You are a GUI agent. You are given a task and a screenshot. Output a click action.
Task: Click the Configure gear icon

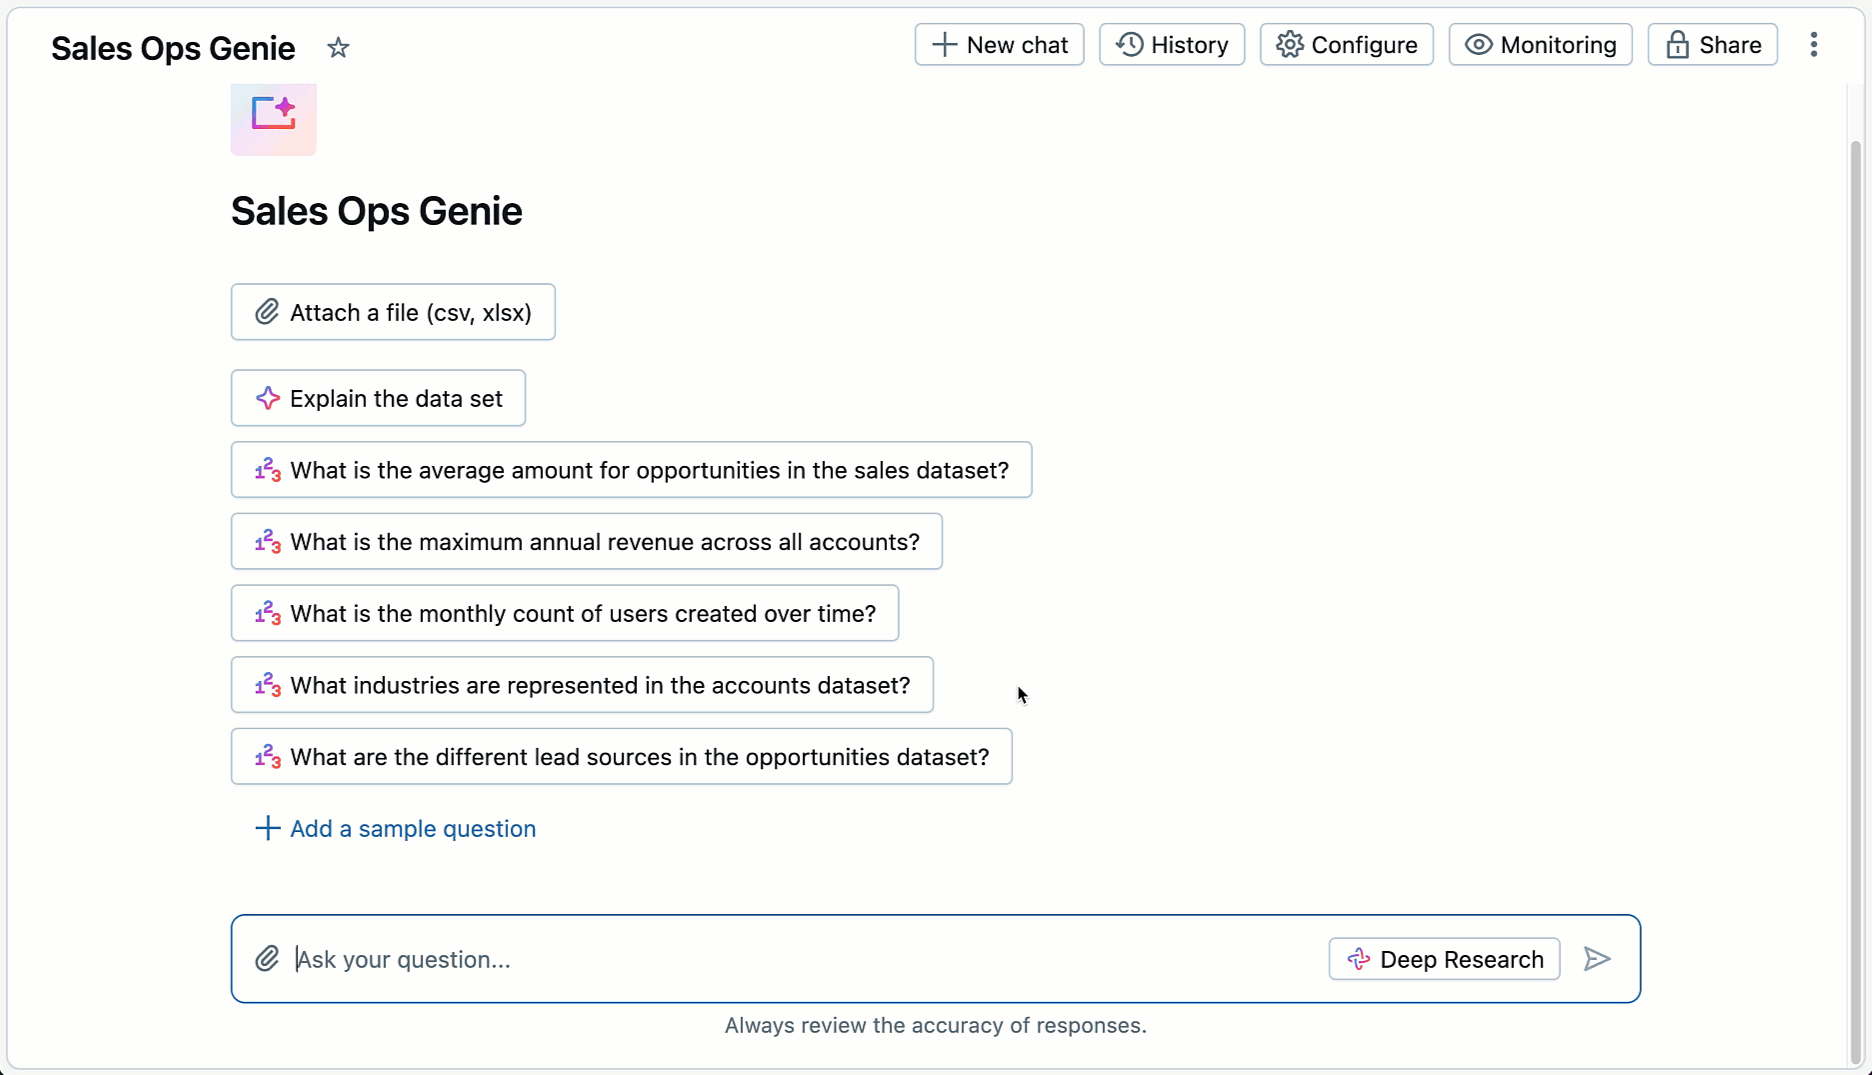1289,44
